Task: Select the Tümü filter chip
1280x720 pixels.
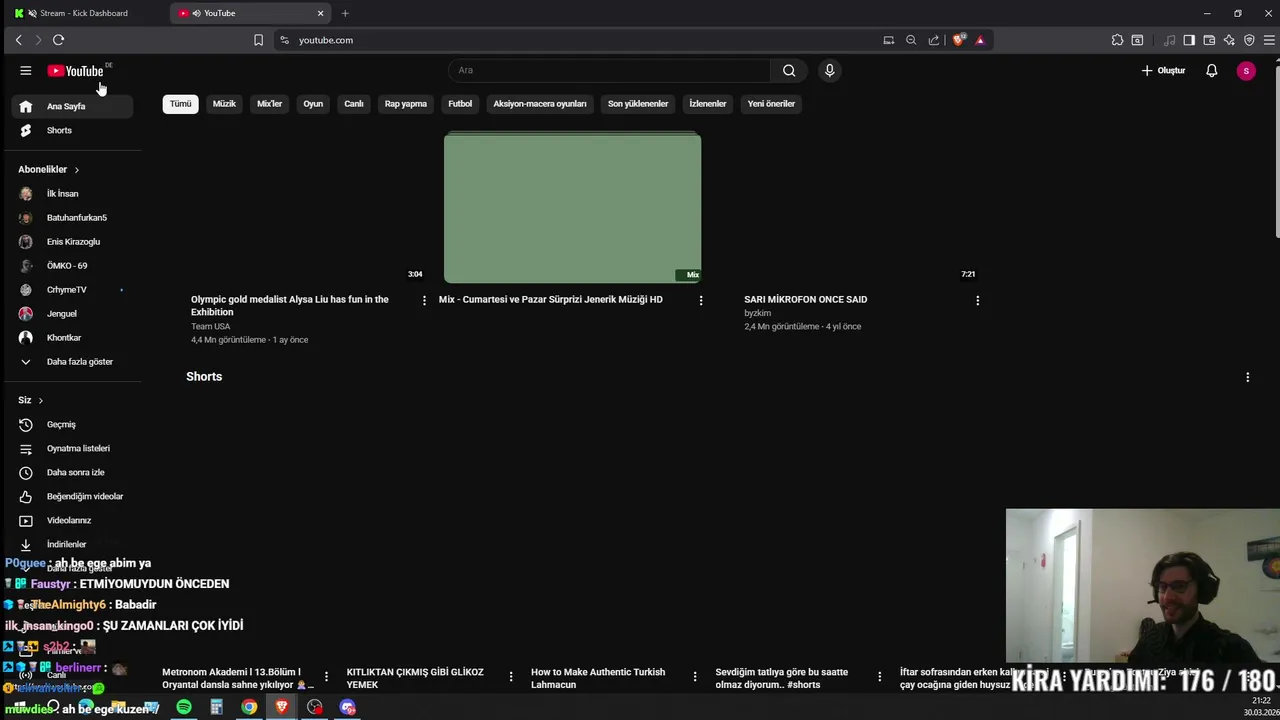Action: [x=180, y=104]
